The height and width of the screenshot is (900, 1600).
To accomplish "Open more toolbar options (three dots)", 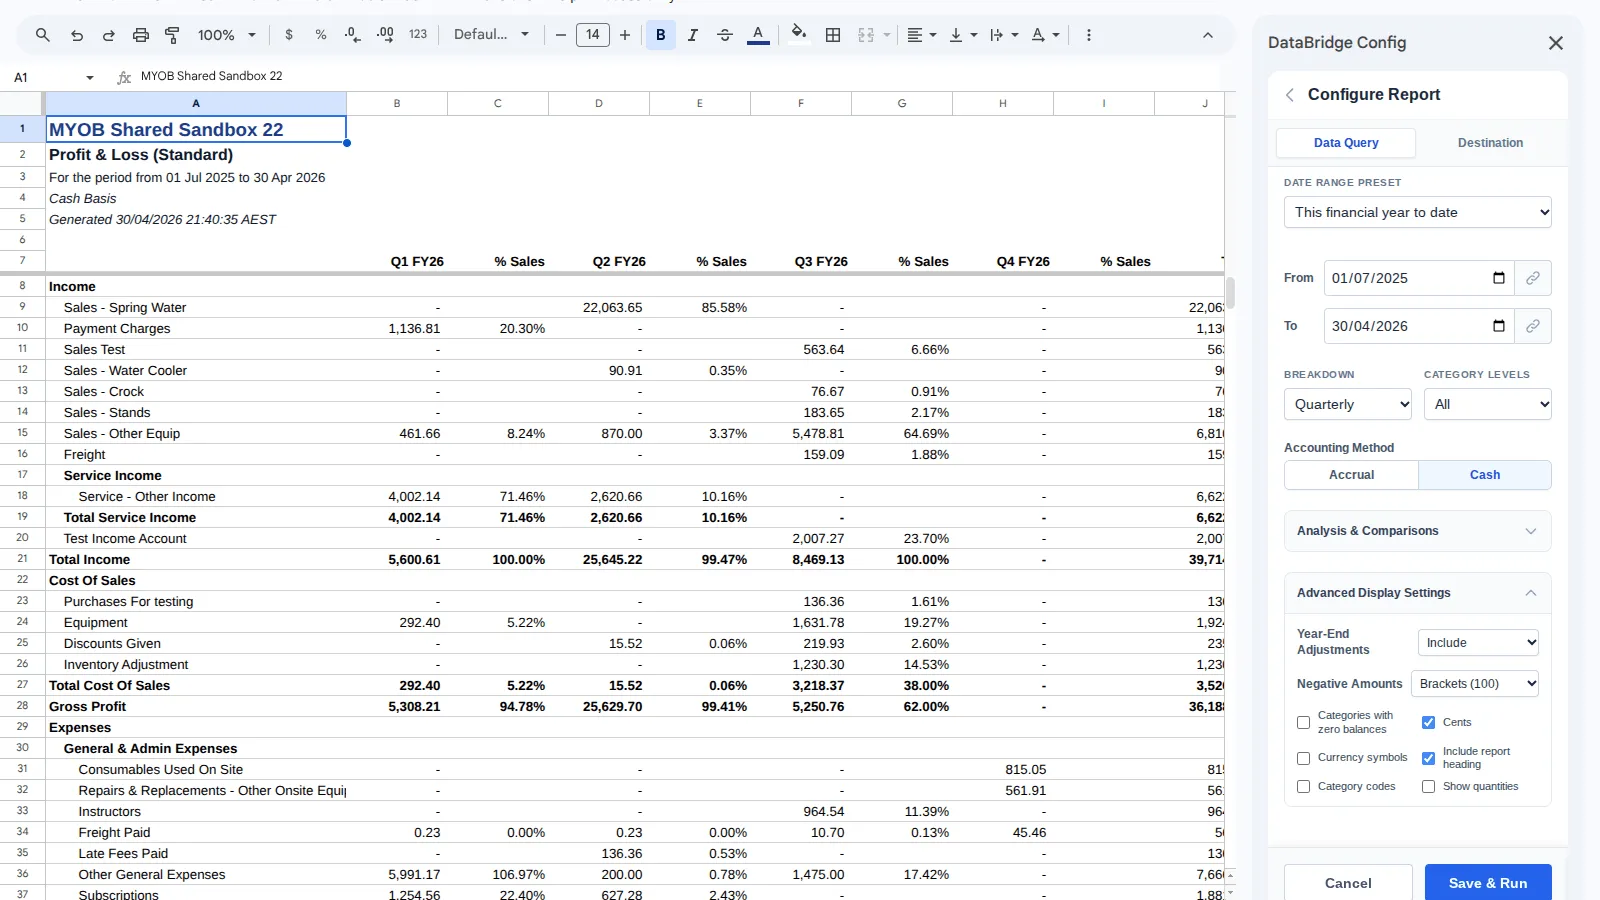I will pos(1089,35).
